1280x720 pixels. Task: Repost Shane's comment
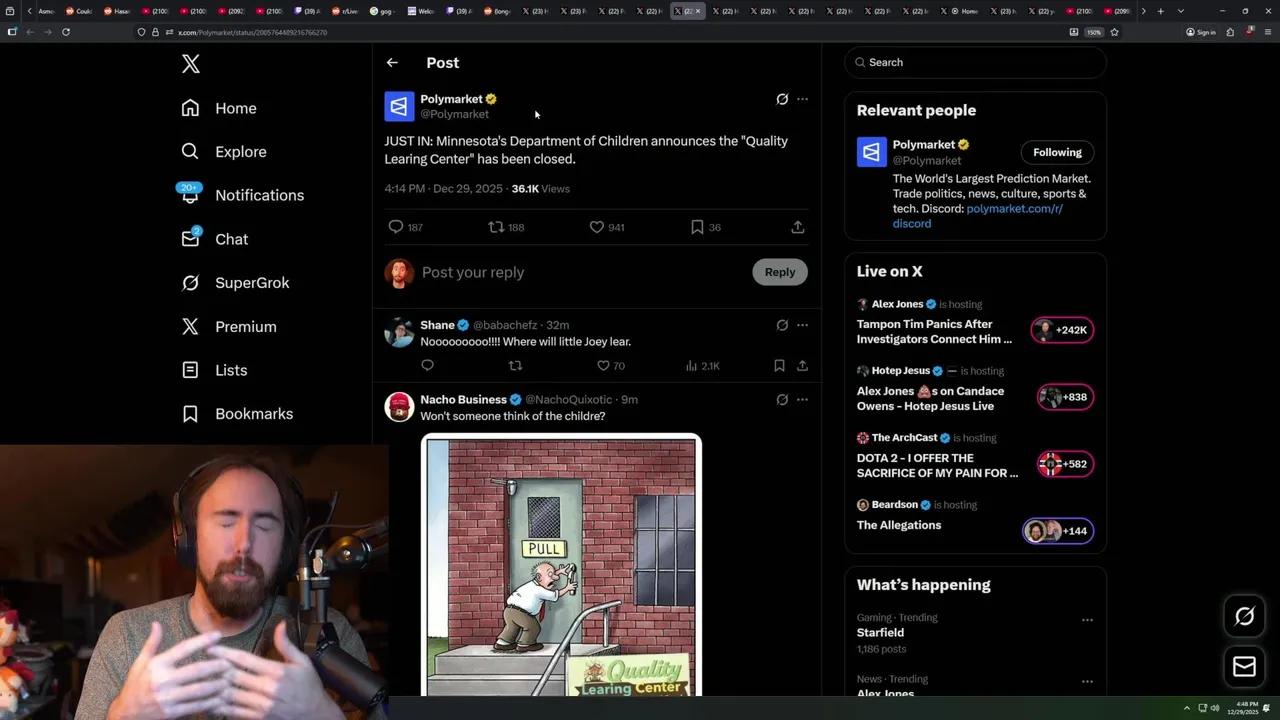click(x=515, y=366)
